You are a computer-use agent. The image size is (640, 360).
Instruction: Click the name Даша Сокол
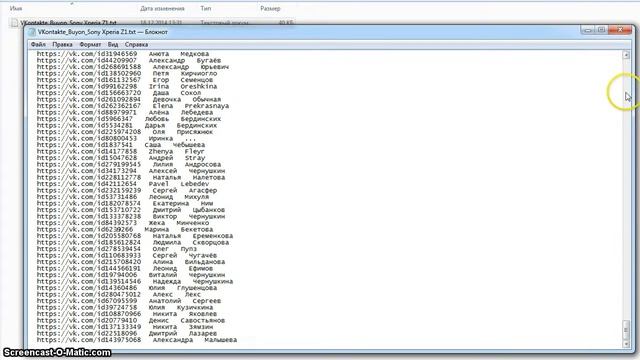pos(177,93)
